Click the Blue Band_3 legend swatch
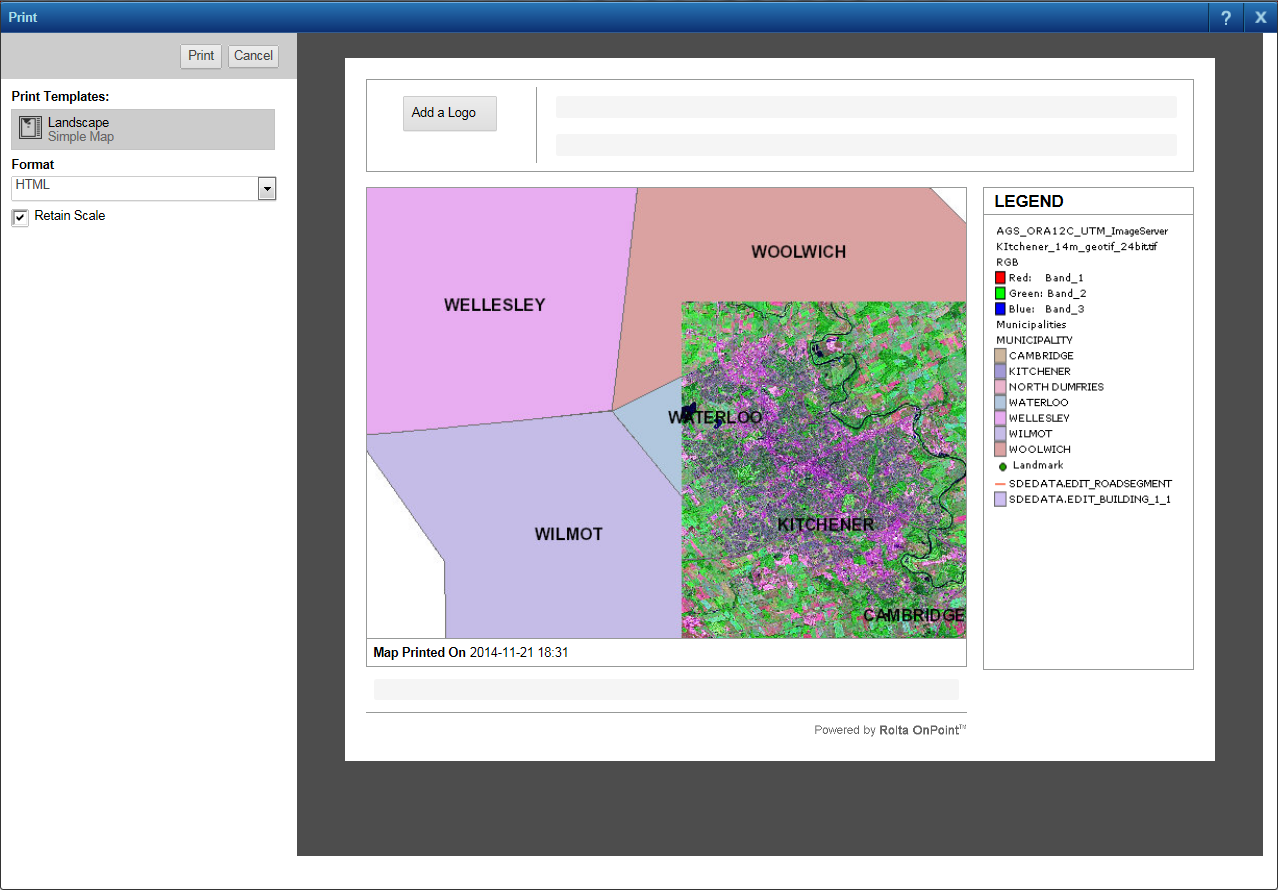Screen dimensions: 1278x890 tap(1000, 309)
